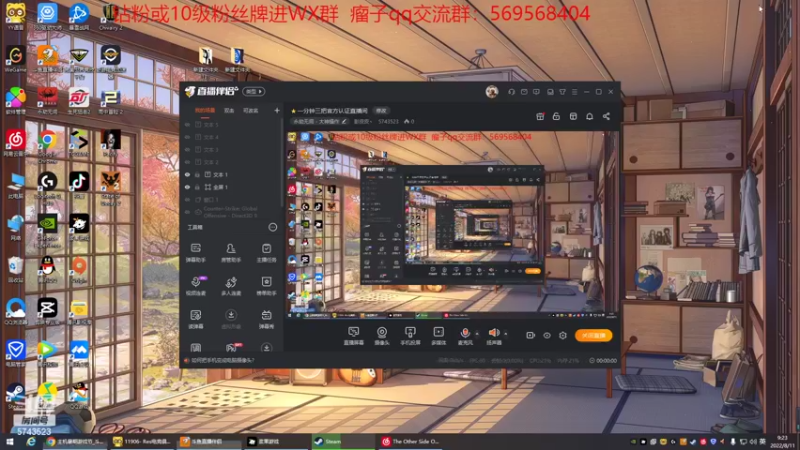Viewport: 800px width, 450px height.
Task: Open the 主播任务 streamer tasks tool
Action: click(266, 253)
